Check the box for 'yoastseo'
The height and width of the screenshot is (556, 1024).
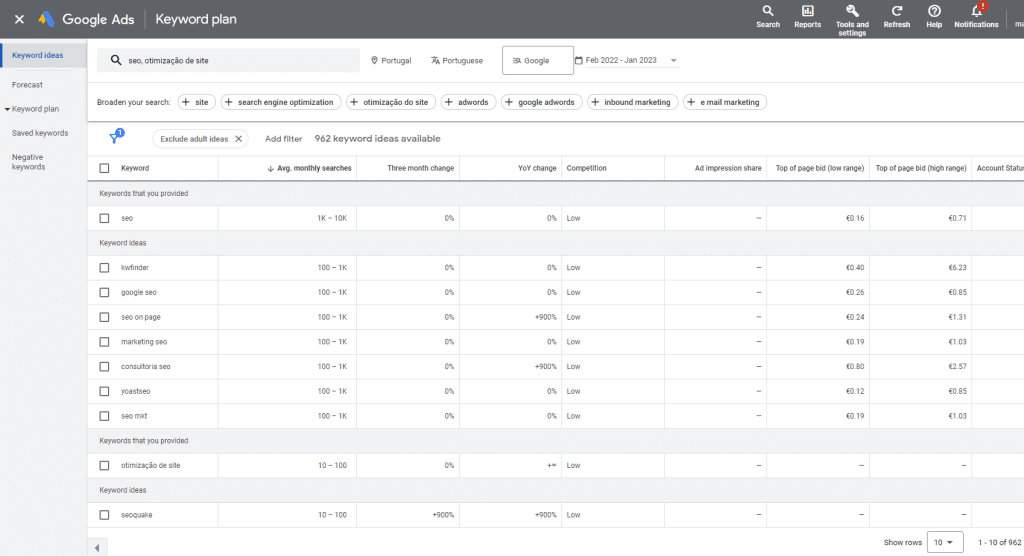(104, 391)
